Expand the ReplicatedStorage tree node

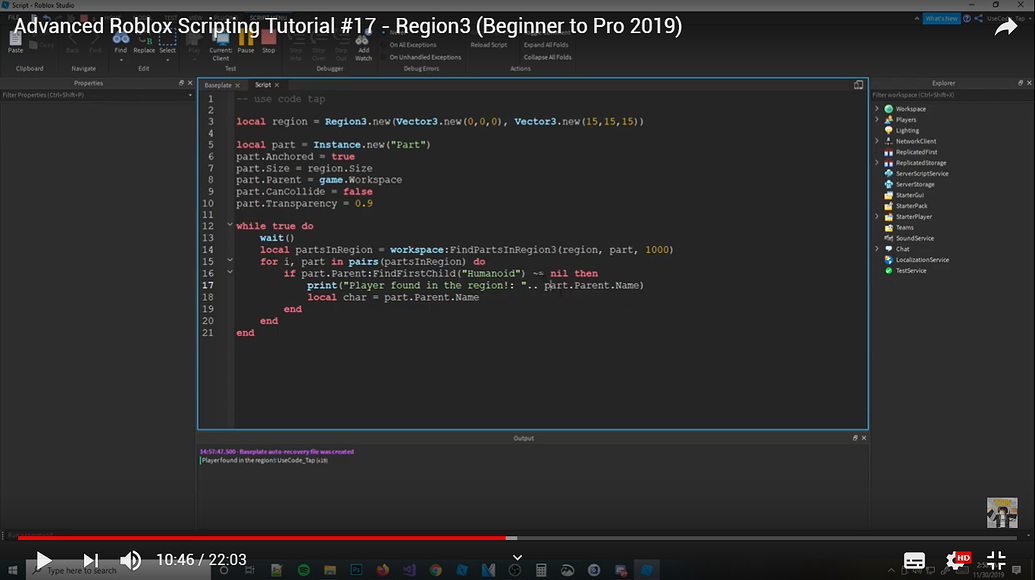click(877, 162)
